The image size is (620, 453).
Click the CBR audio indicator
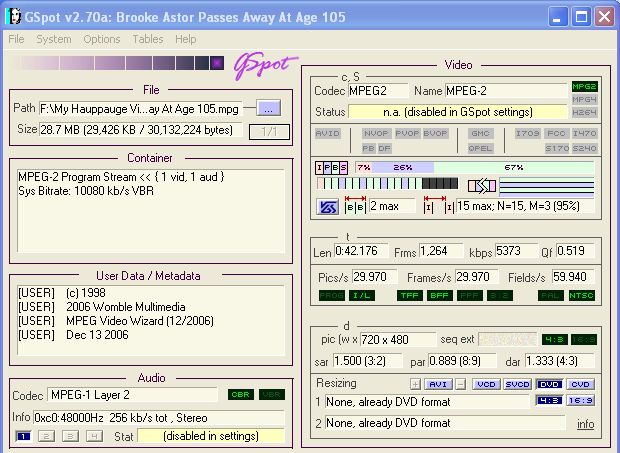pyautogui.click(x=241, y=394)
